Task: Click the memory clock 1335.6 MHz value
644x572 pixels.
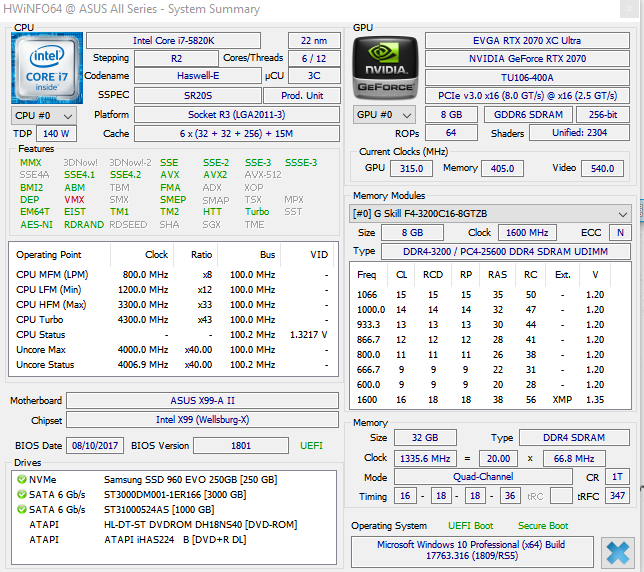Action: click(x=425, y=459)
